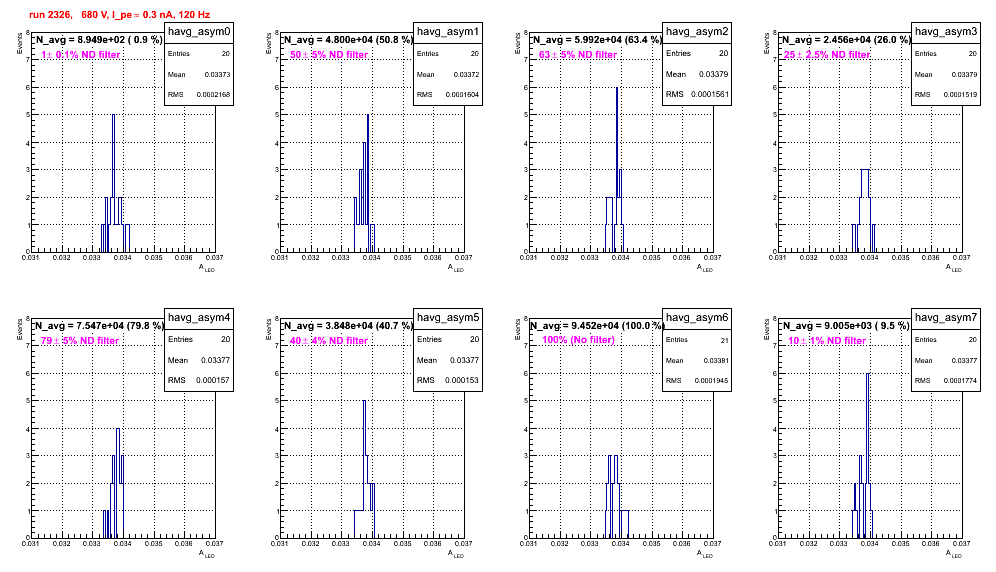Click the A_LED axis title under havg_asym6
The width and height of the screenshot is (996, 572).
705,554
